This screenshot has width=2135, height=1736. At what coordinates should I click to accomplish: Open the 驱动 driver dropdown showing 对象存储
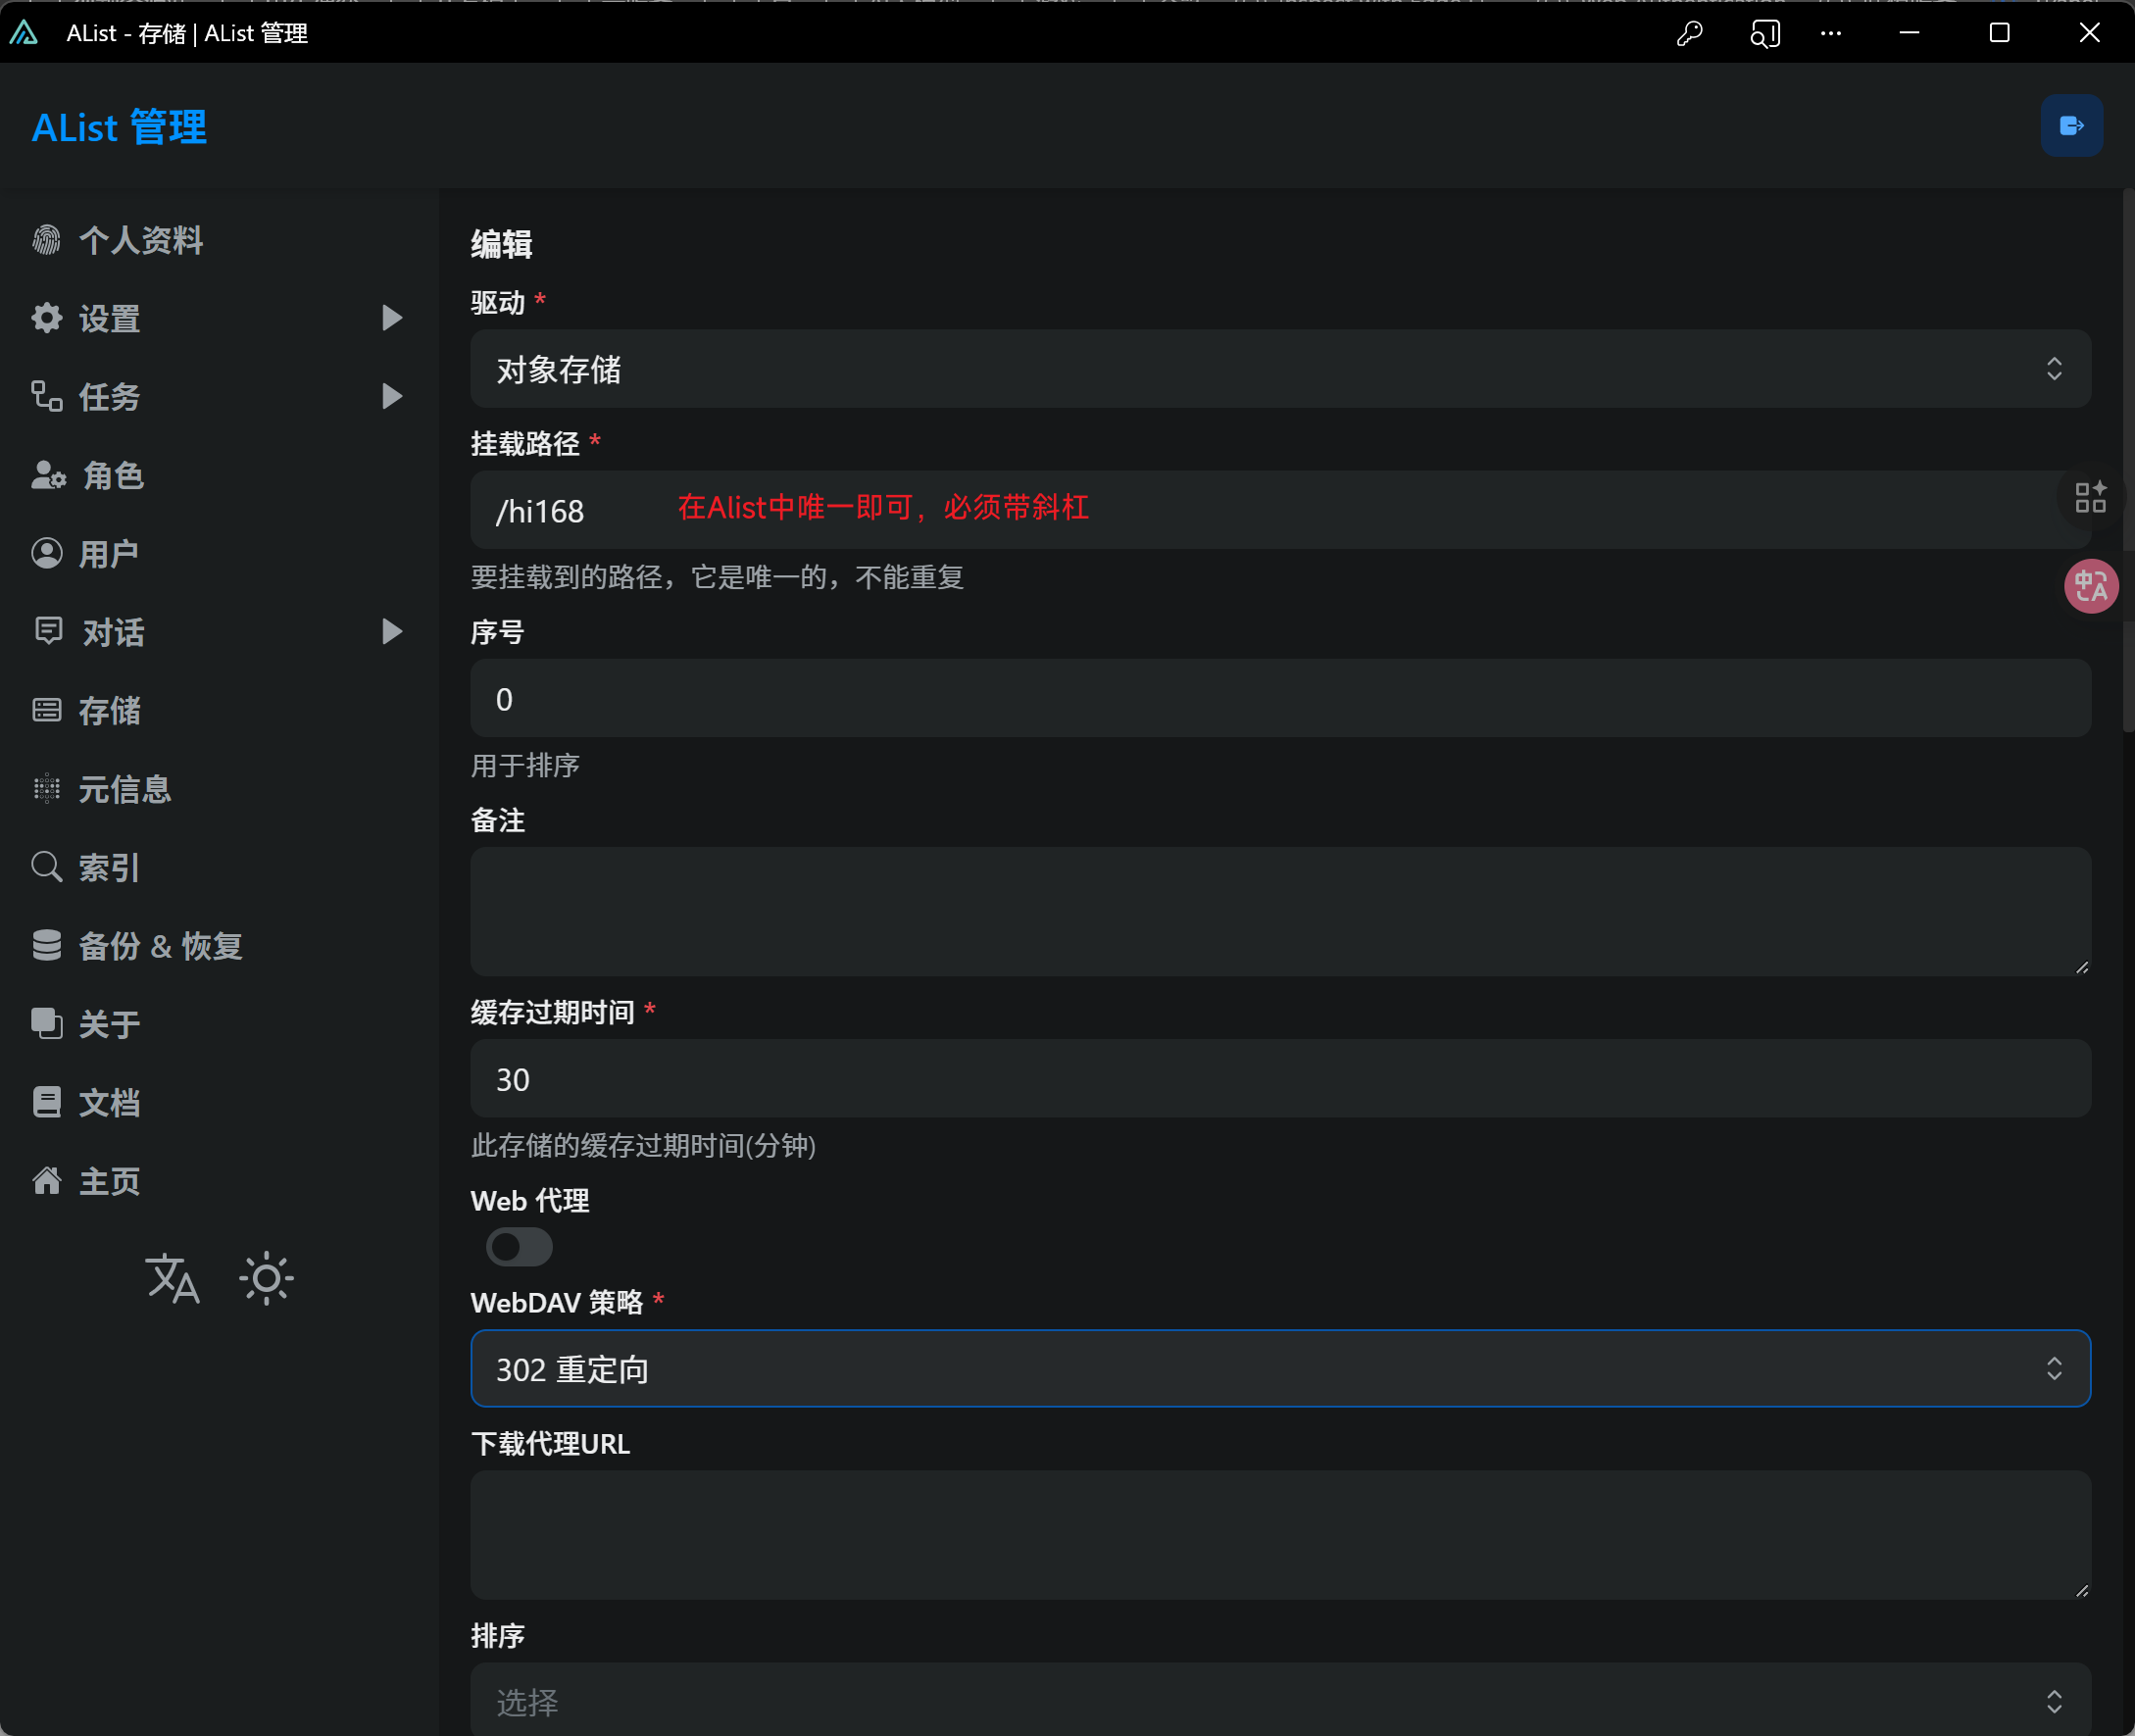[1277, 369]
